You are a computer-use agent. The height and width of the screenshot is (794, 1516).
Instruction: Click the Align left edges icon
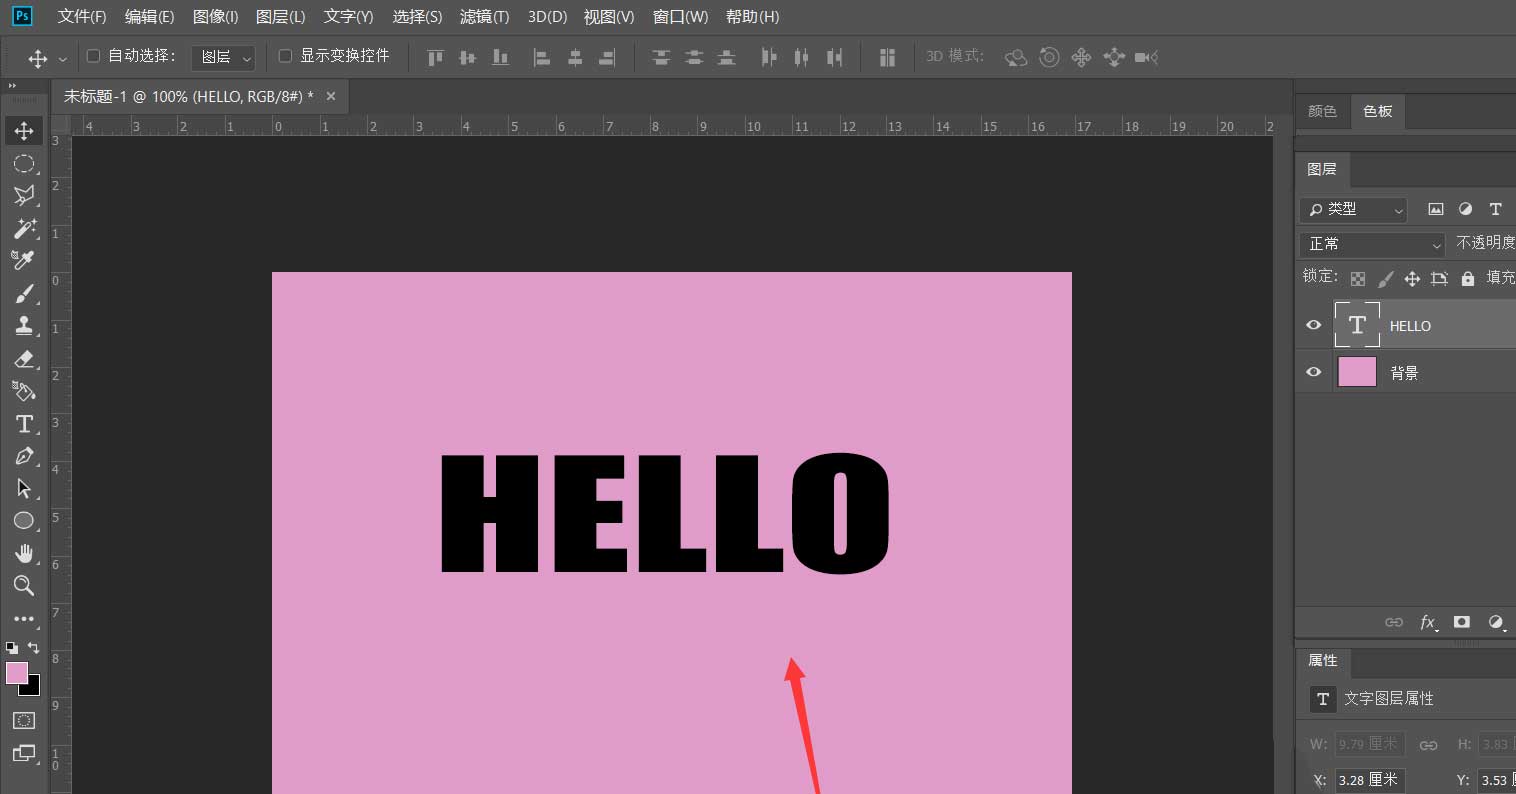tap(541, 57)
